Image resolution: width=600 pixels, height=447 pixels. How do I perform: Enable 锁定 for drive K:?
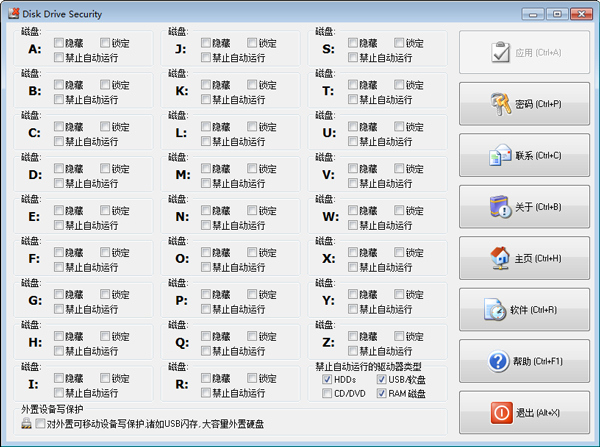[252, 84]
